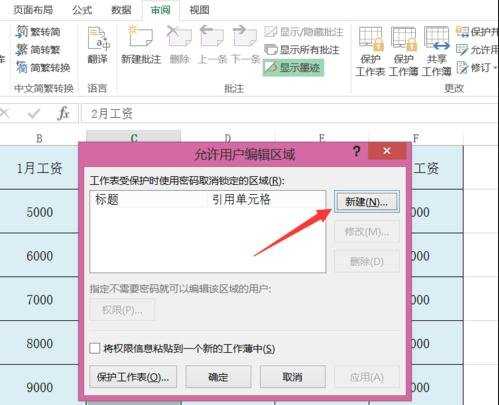Click the dialog help question mark

coord(356,152)
